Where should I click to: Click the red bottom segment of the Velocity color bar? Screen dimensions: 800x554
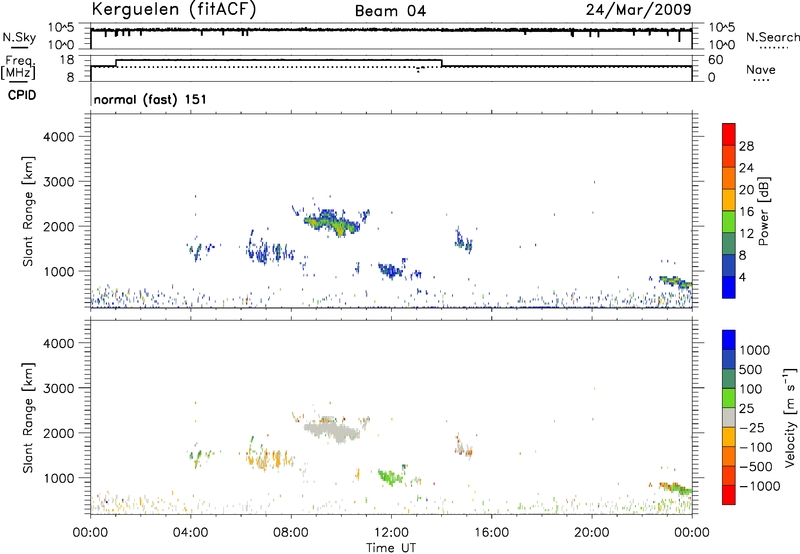click(729, 495)
